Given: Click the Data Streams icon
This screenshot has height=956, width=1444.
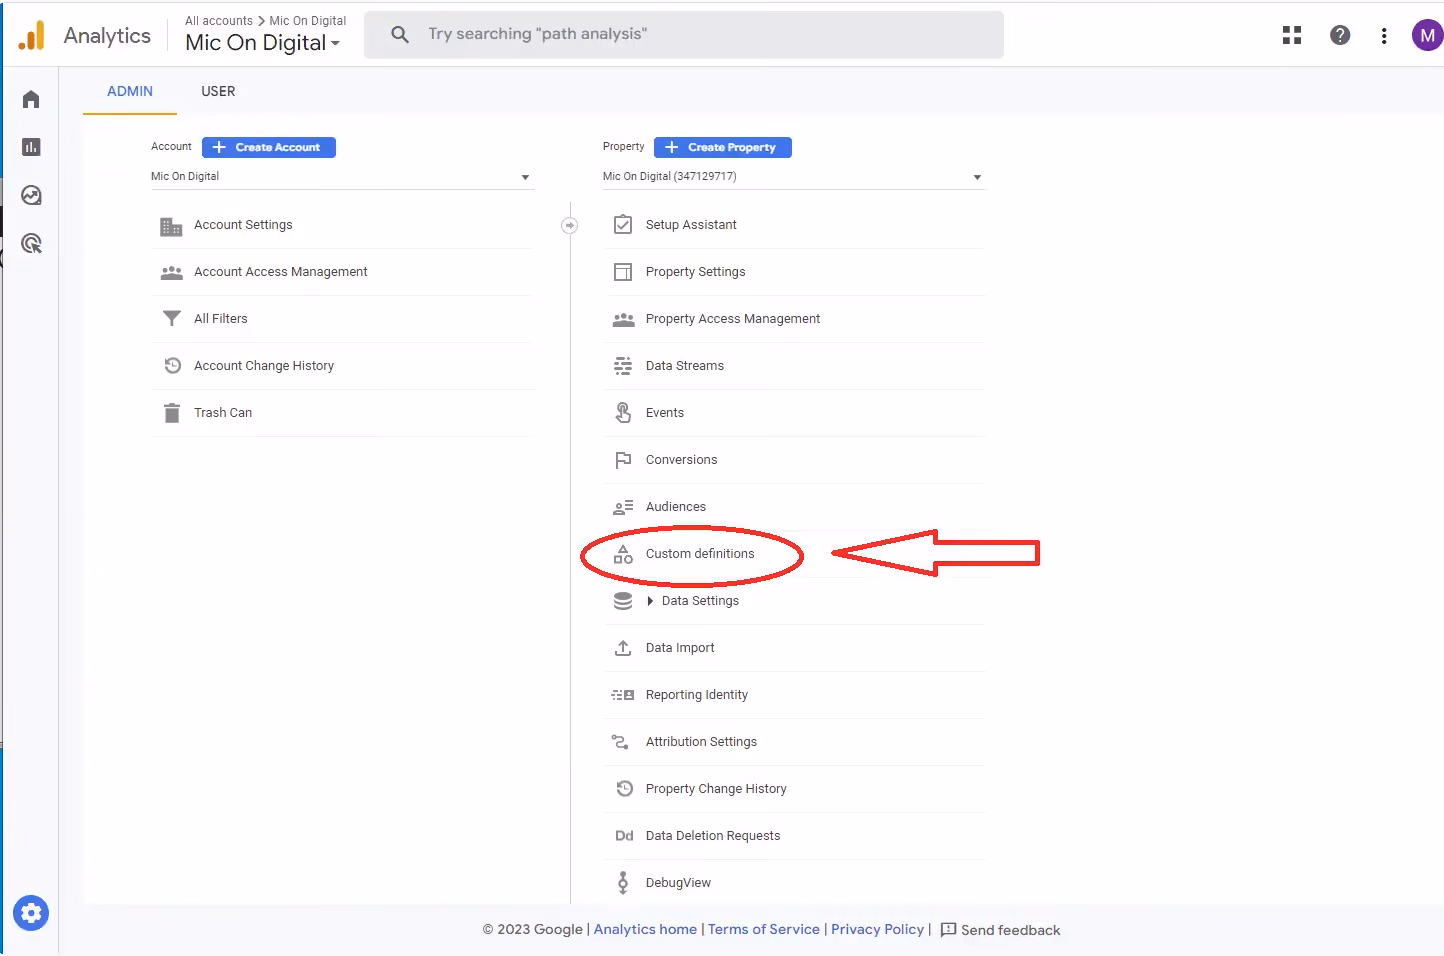Looking at the screenshot, I should click(x=623, y=366).
